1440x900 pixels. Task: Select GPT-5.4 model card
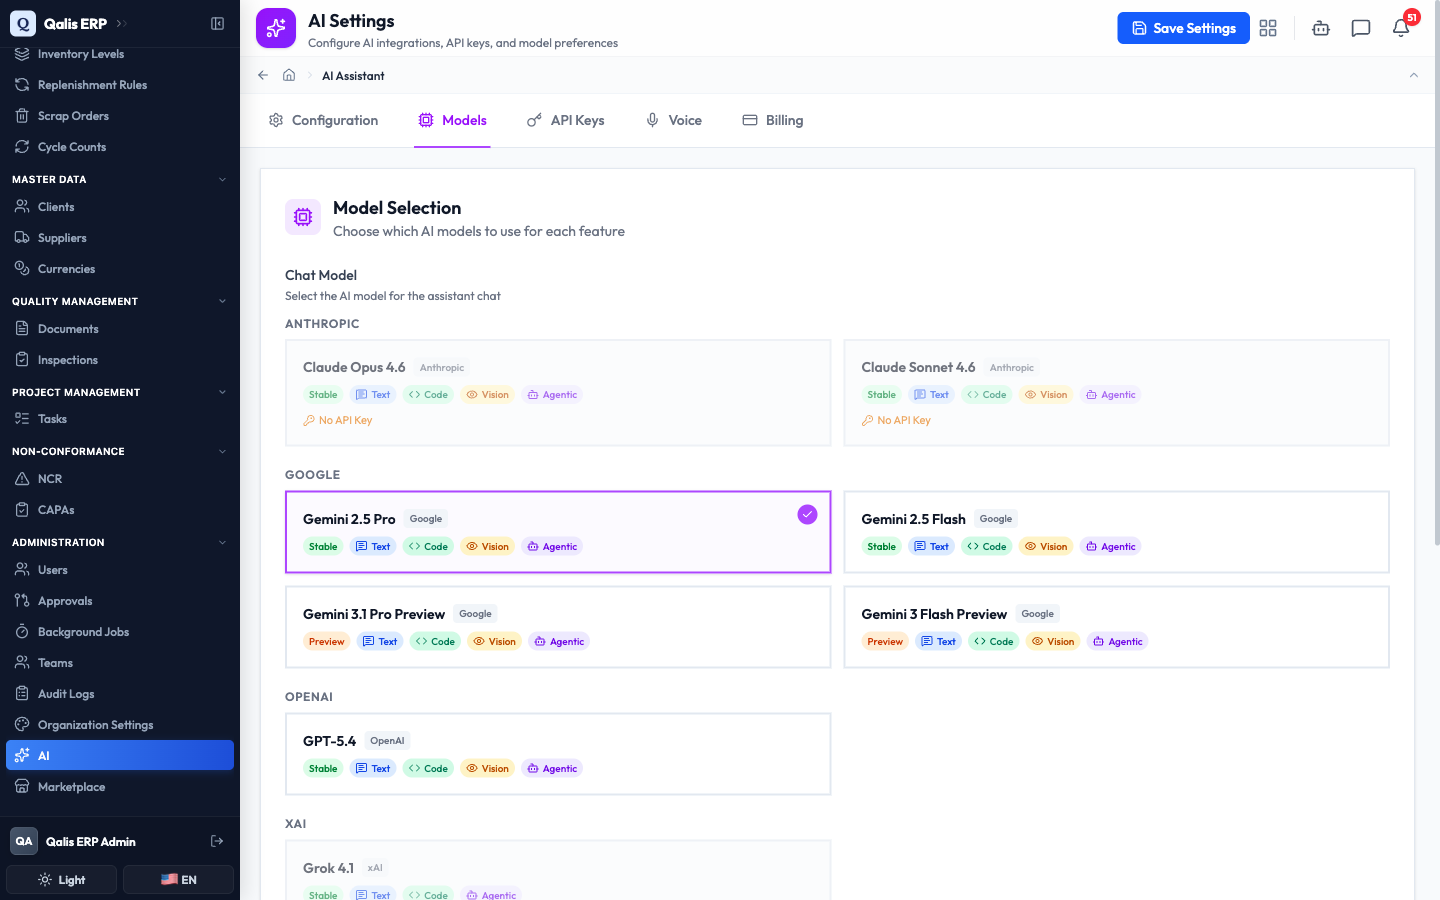click(x=558, y=754)
